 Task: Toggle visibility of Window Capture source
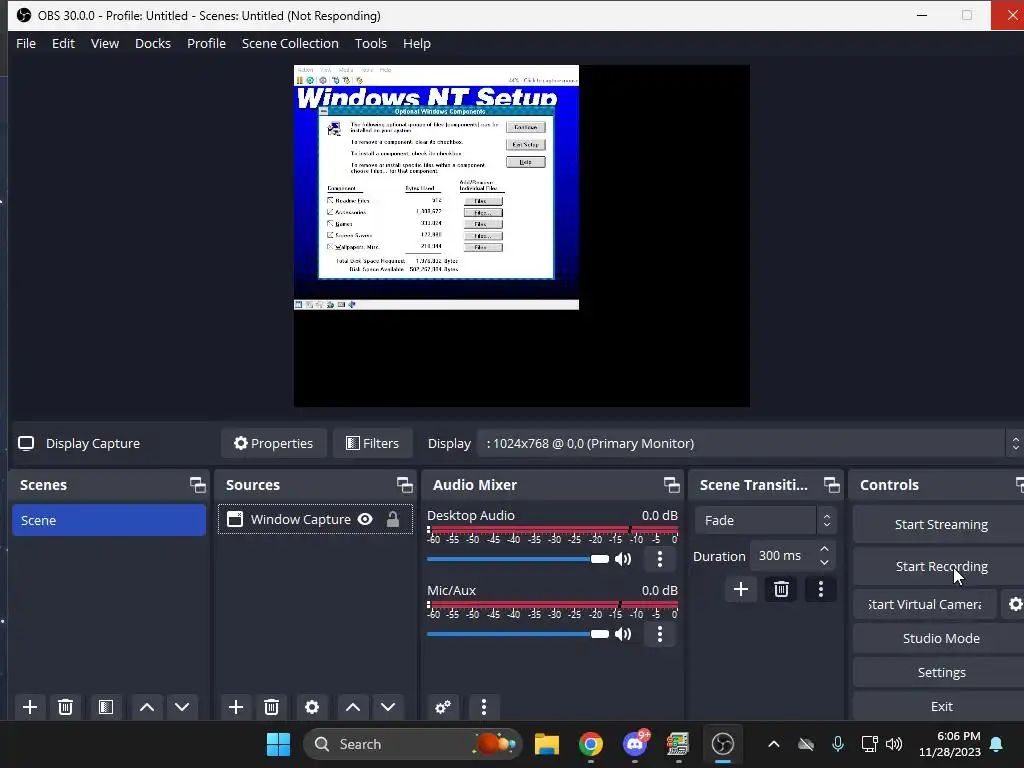(365, 519)
